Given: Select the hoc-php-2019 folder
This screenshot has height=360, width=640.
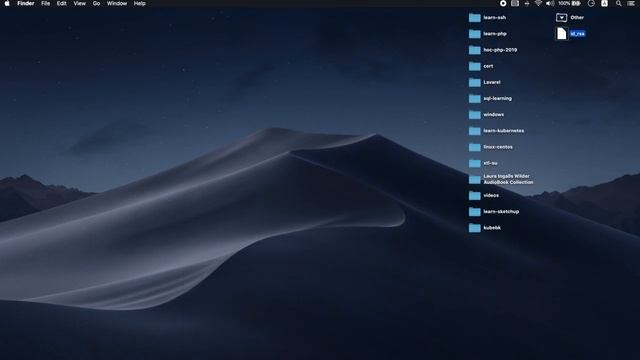Looking at the screenshot, I should coord(475,50).
